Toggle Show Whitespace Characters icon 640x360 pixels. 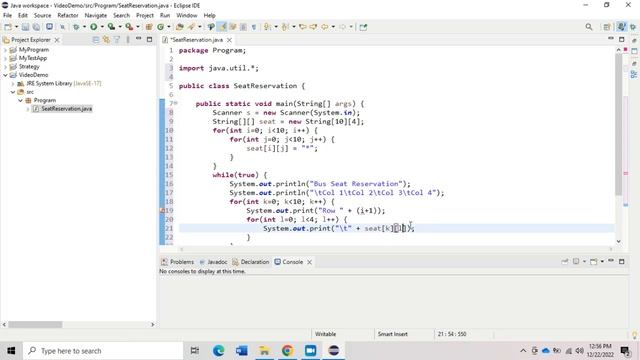pos(254,27)
